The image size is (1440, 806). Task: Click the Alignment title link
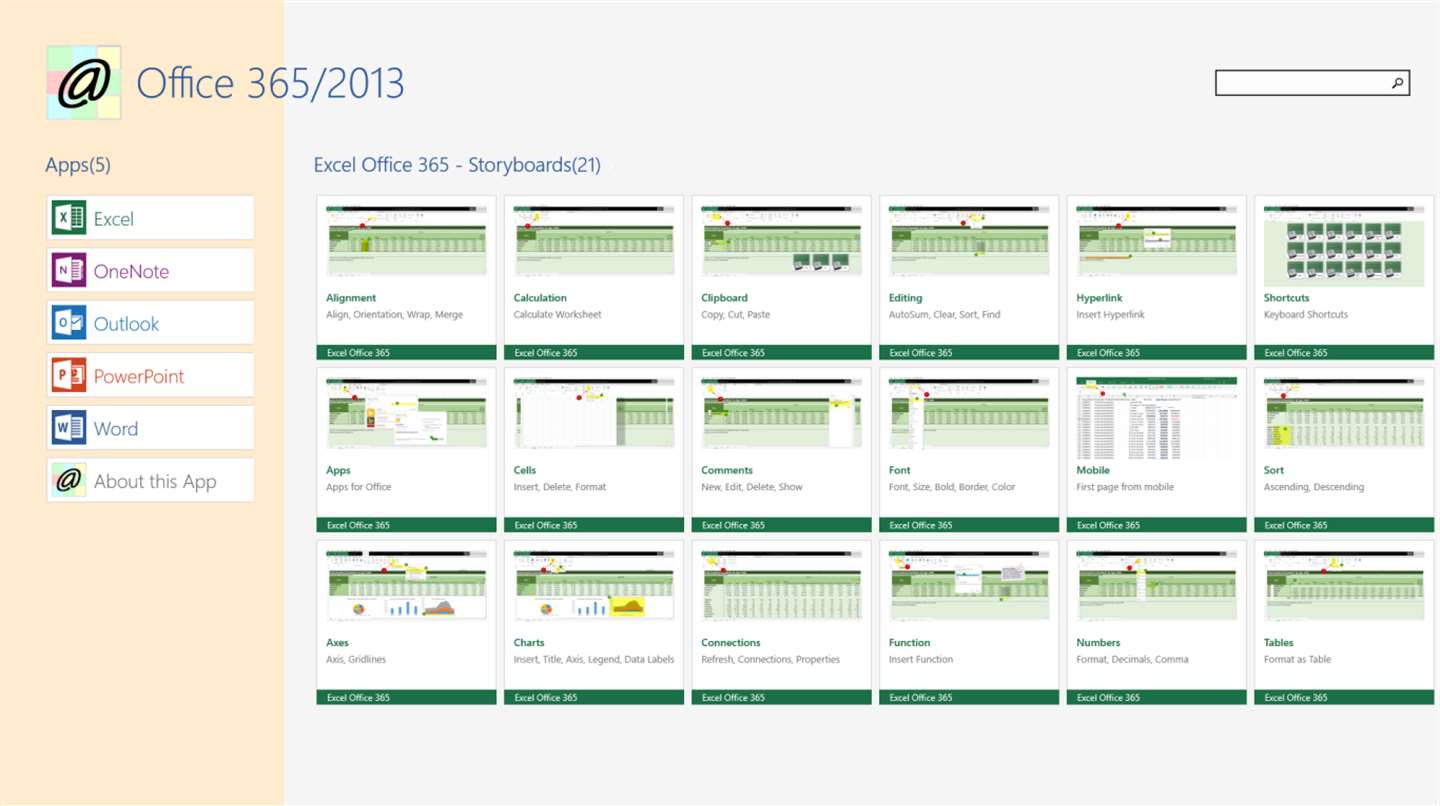coord(351,298)
